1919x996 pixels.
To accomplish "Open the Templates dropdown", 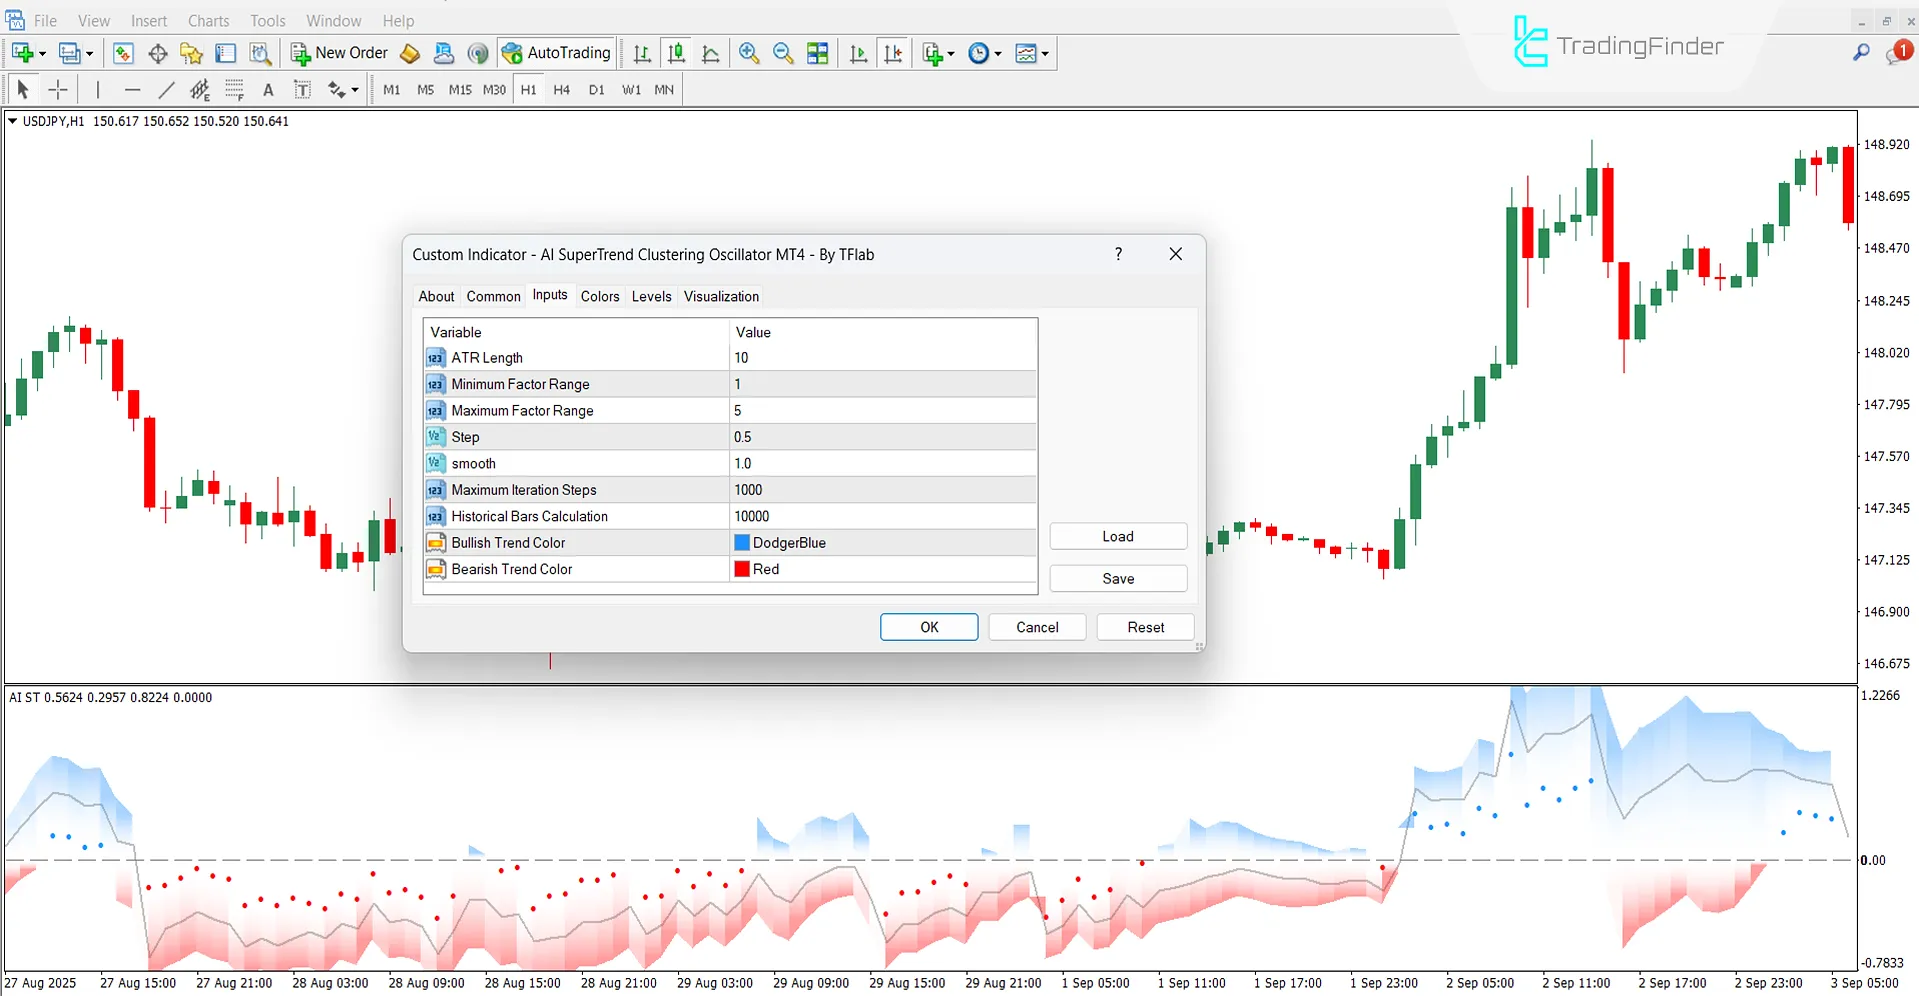I will (x=1033, y=53).
